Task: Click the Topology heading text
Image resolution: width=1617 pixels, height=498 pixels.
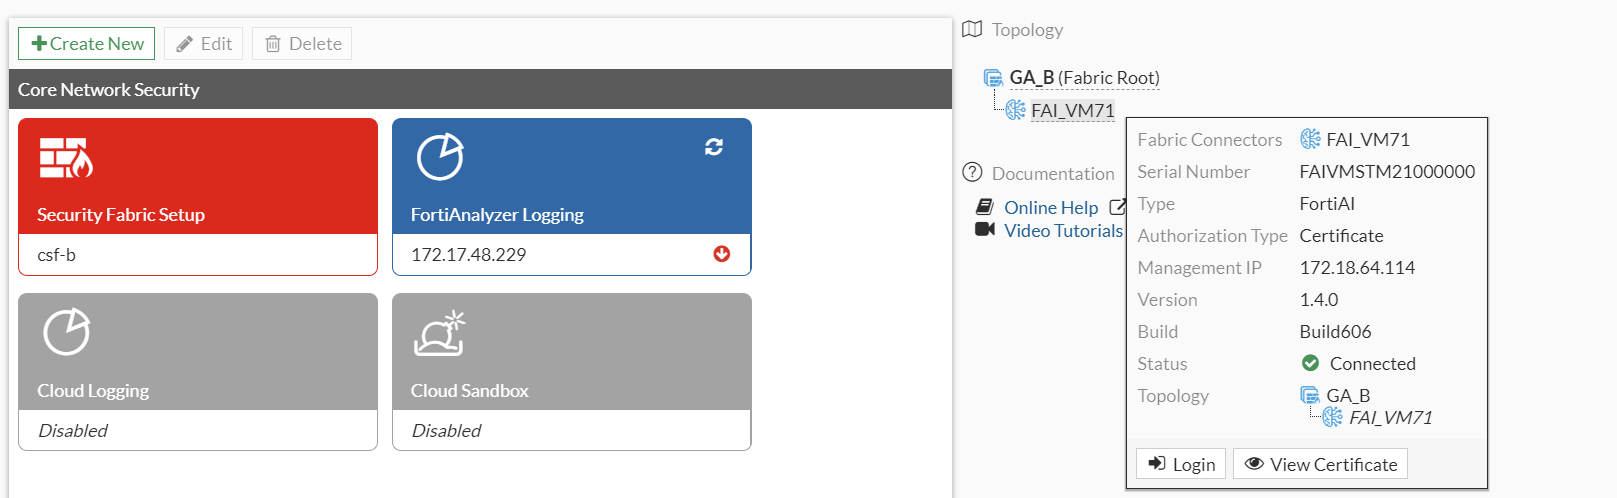Action: (1027, 30)
